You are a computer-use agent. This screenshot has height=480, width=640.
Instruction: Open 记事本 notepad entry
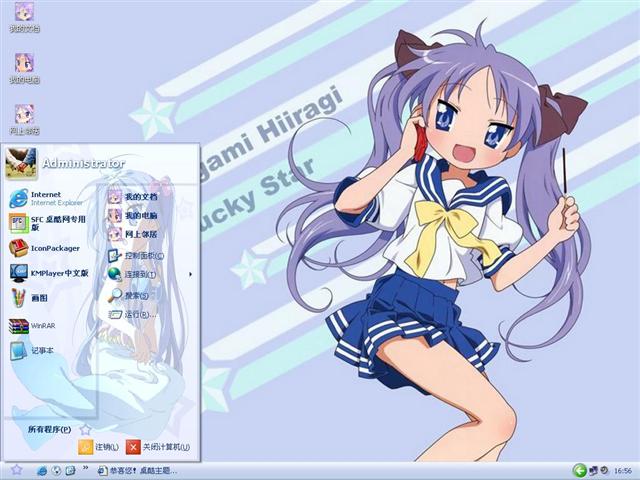pos(31,351)
